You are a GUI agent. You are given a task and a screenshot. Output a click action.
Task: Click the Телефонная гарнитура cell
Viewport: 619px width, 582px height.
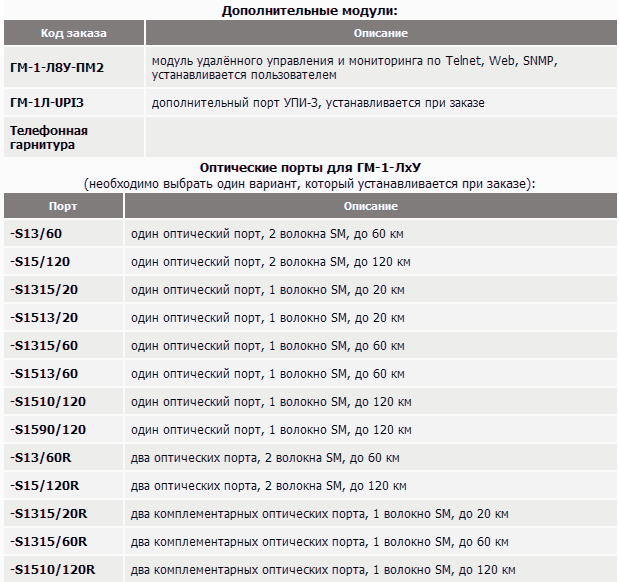[48, 138]
